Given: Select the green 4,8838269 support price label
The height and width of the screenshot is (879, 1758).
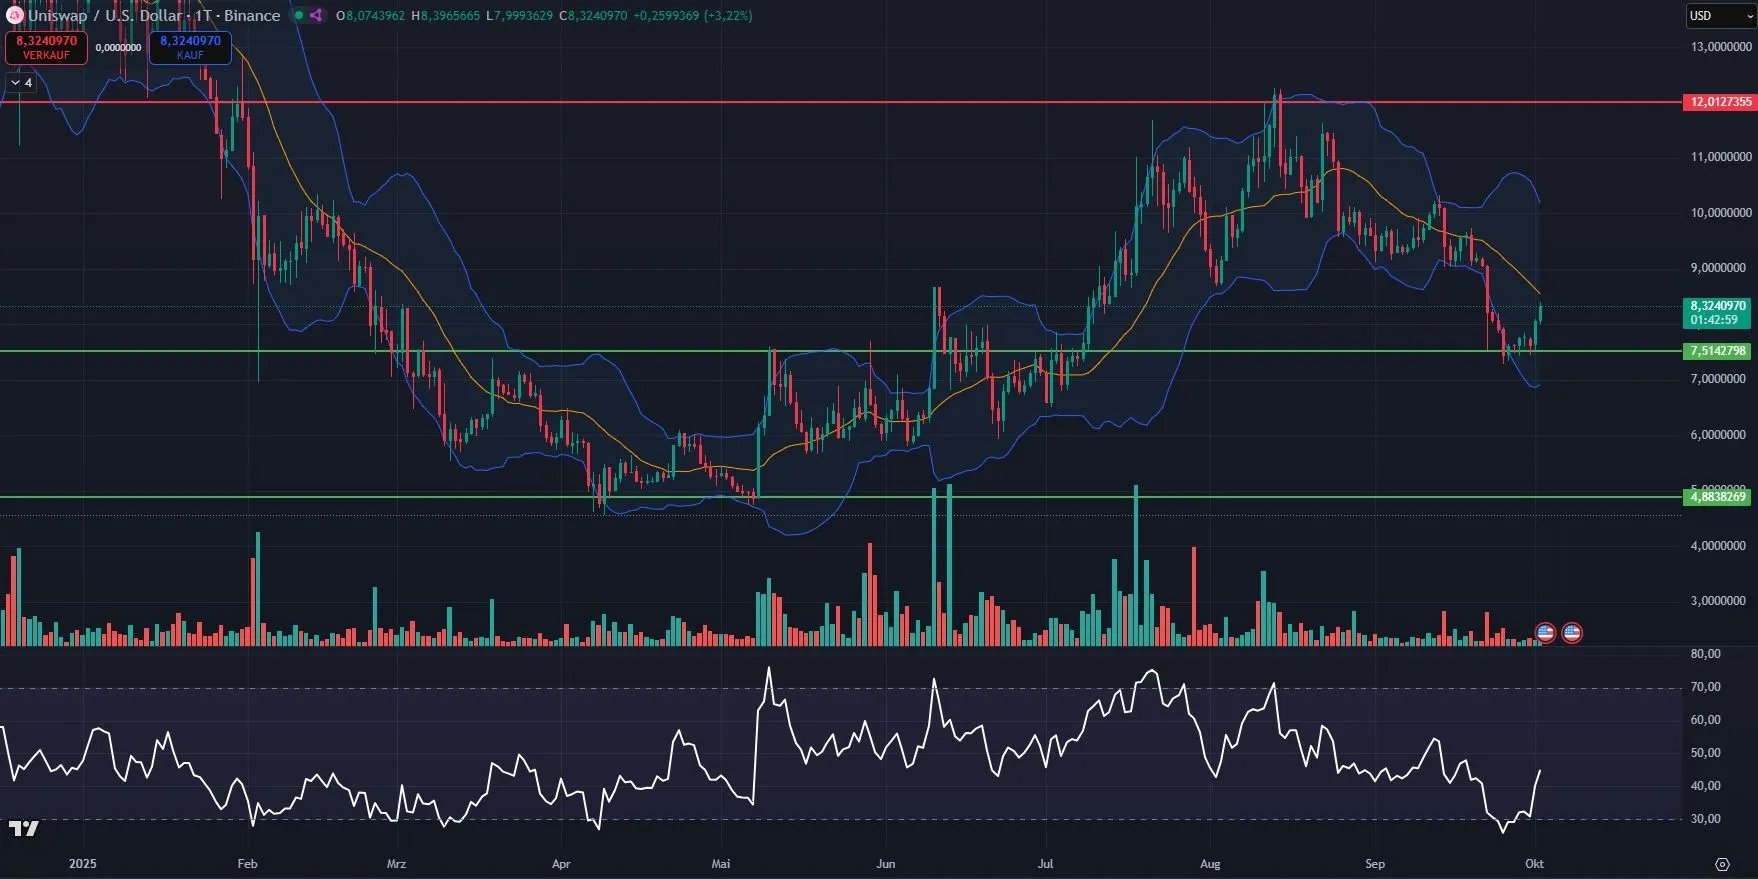Looking at the screenshot, I should (x=1718, y=497).
